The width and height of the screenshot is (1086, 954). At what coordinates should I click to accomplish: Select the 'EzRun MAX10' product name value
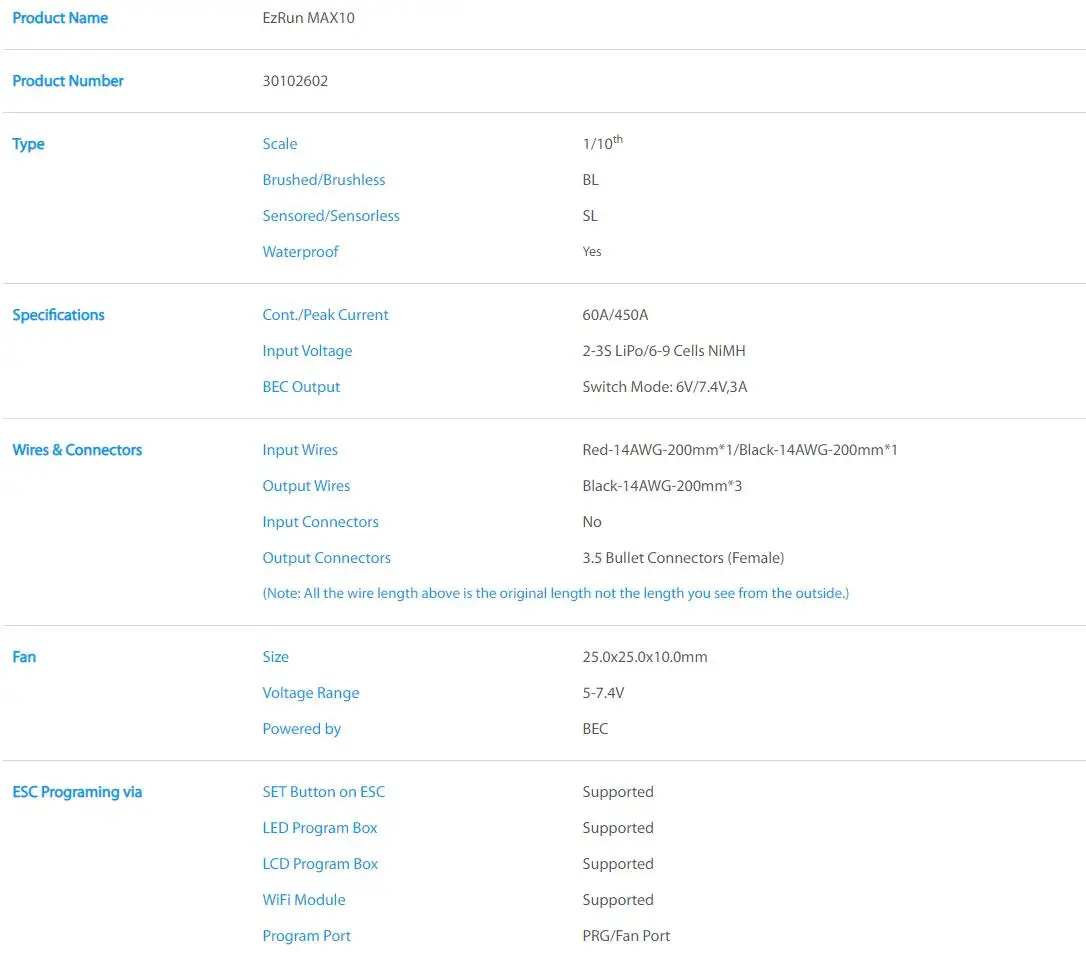pyautogui.click(x=308, y=18)
